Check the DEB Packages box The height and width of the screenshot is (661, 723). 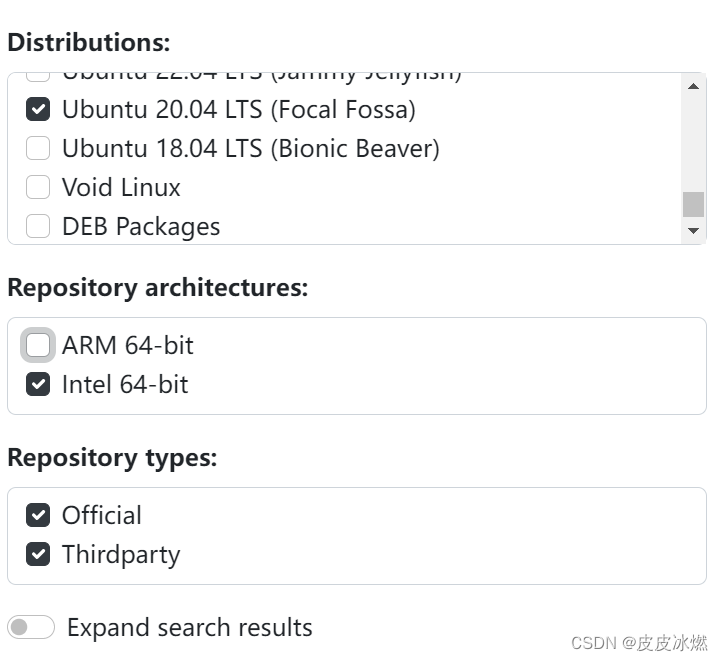pyautogui.click(x=38, y=226)
